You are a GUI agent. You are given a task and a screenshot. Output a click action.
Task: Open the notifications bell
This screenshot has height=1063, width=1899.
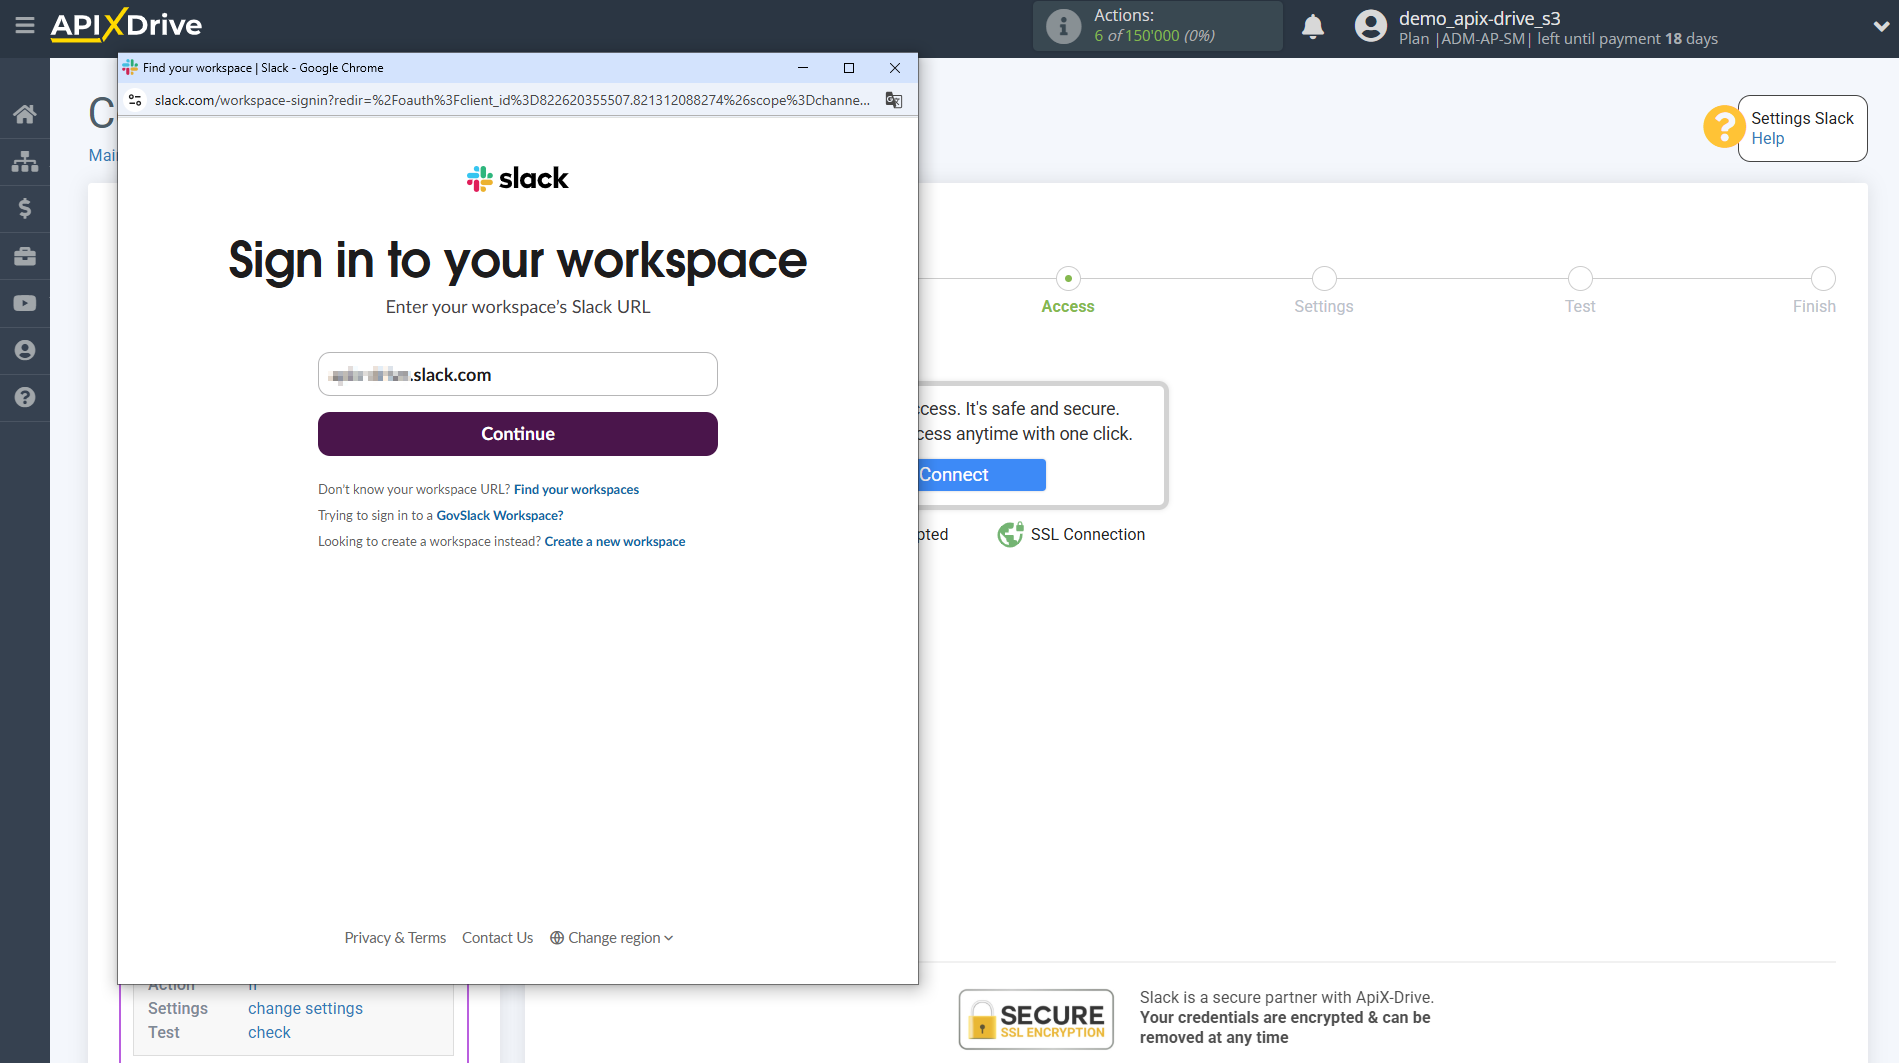click(x=1313, y=26)
